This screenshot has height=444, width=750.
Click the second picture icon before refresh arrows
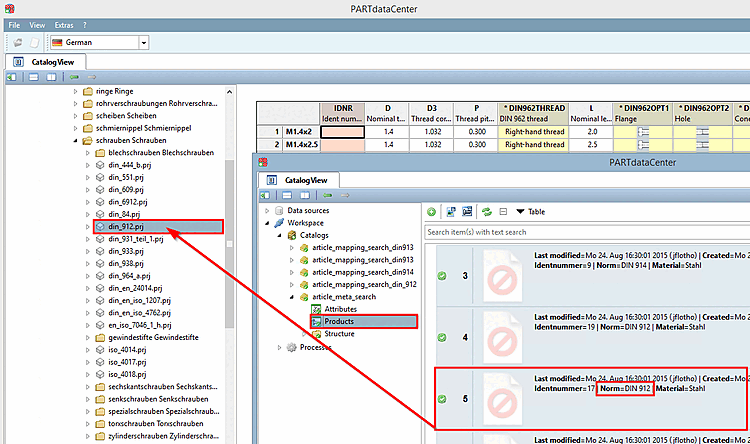pyautogui.click(x=467, y=211)
